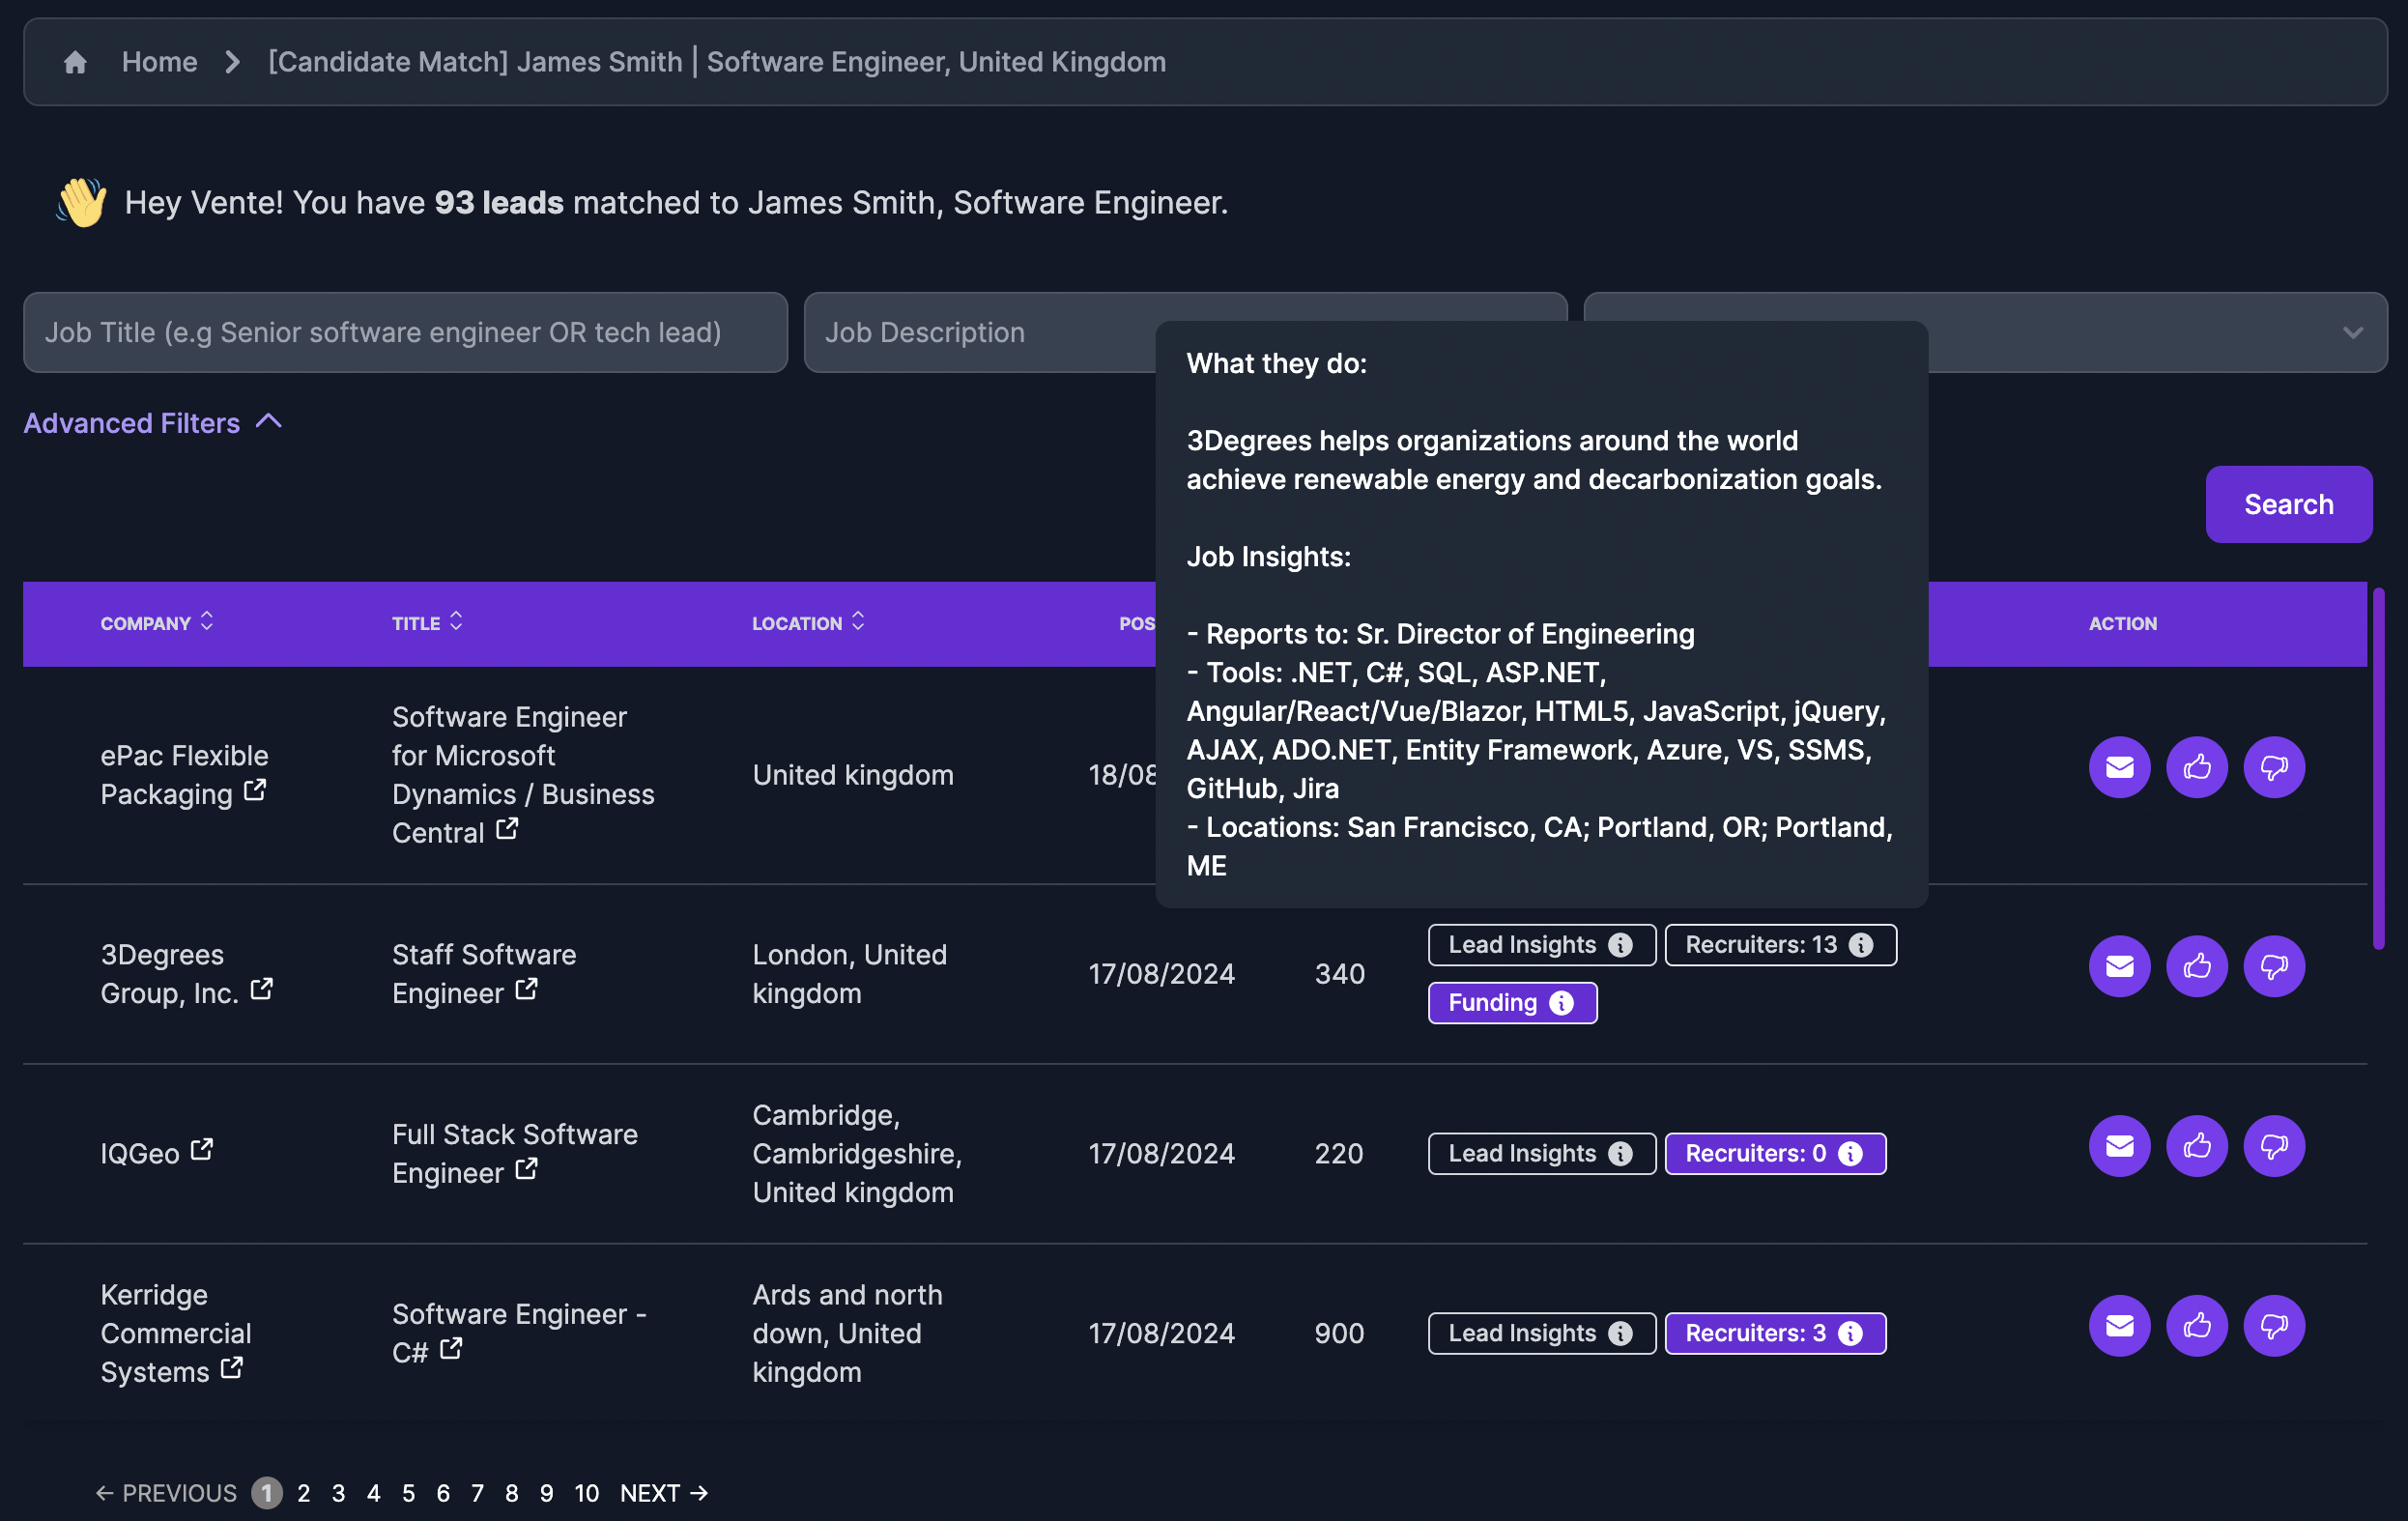Click inside the Job Title input field

pos(404,332)
